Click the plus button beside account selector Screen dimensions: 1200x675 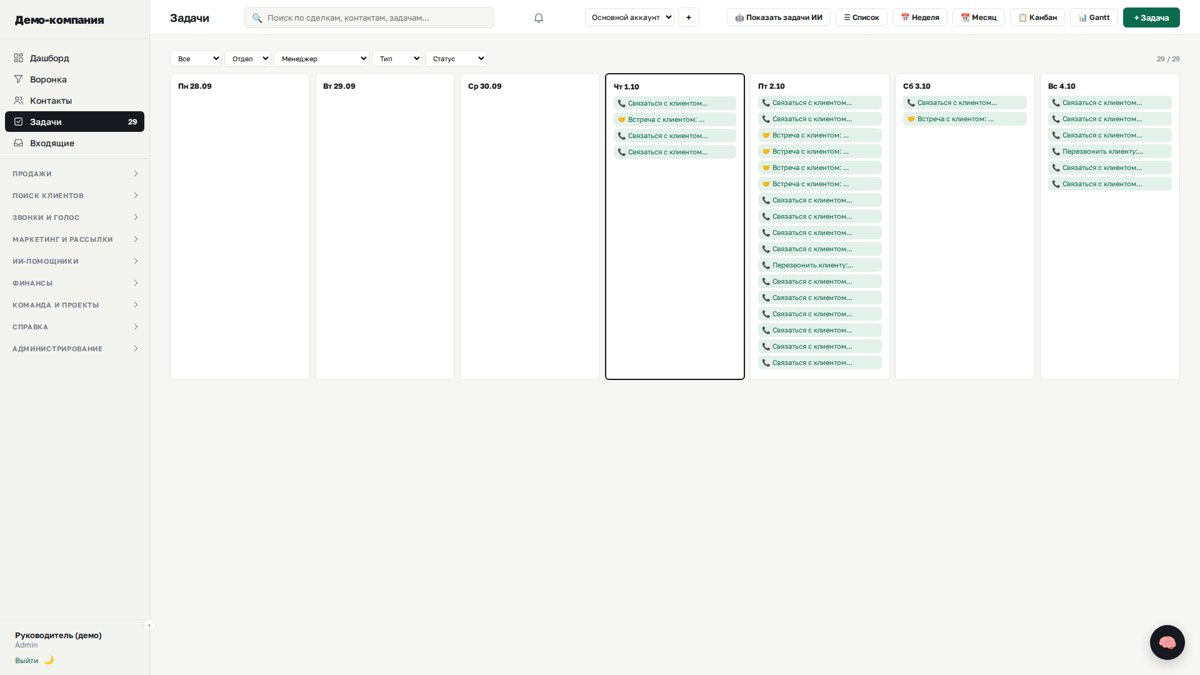[688, 17]
